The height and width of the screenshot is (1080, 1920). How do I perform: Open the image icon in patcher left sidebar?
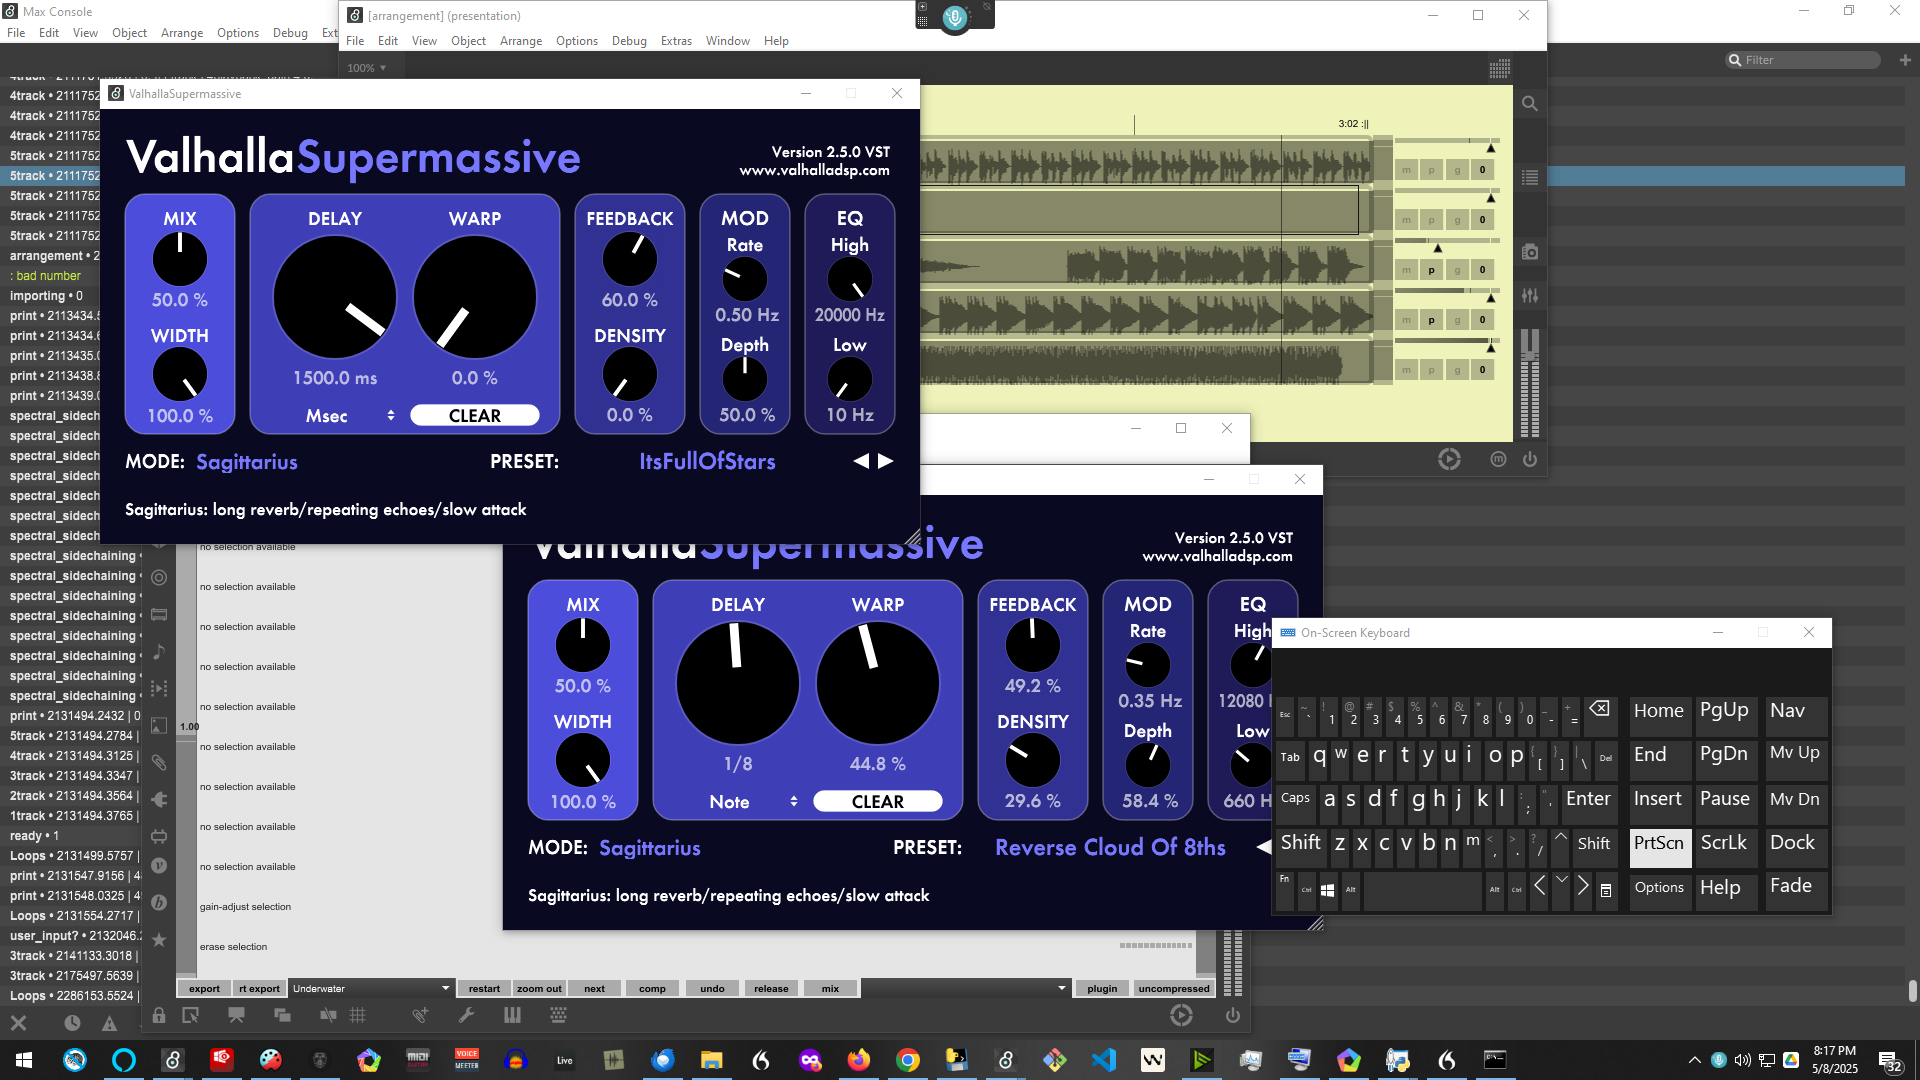(x=159, y=726)
